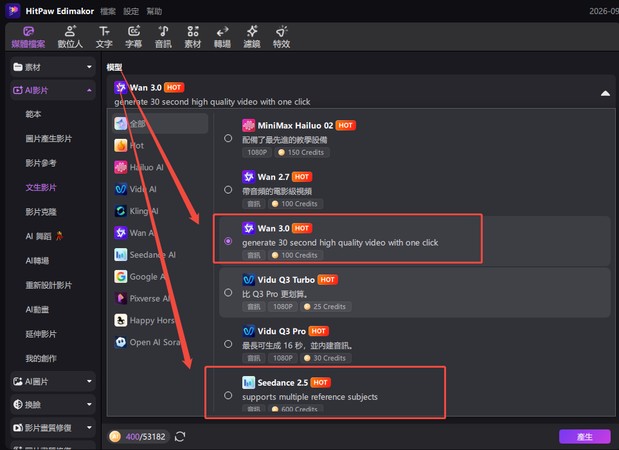The image size is (619, 450).
Task: Open AI 舞蹈 in sidebar
Action: tap(44, 236)
